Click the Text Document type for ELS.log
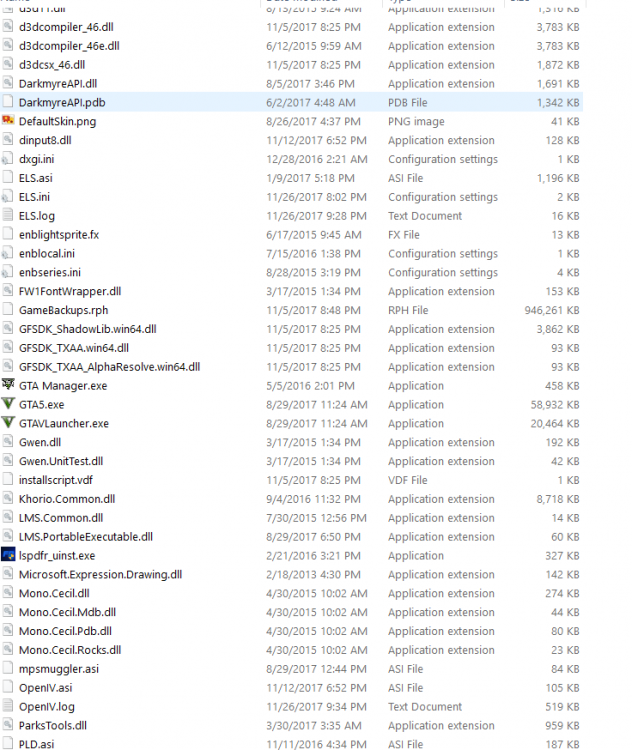 coord(425,216)
